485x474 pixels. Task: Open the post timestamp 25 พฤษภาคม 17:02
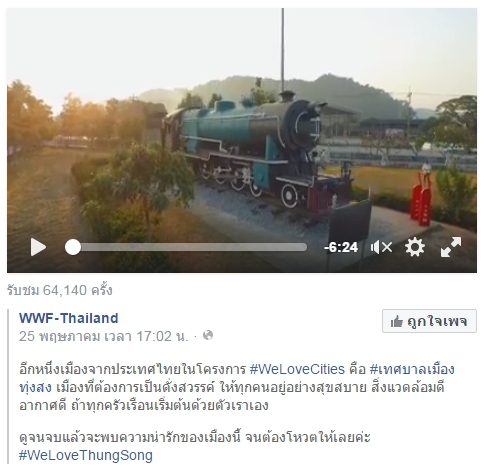pos(103,336)
